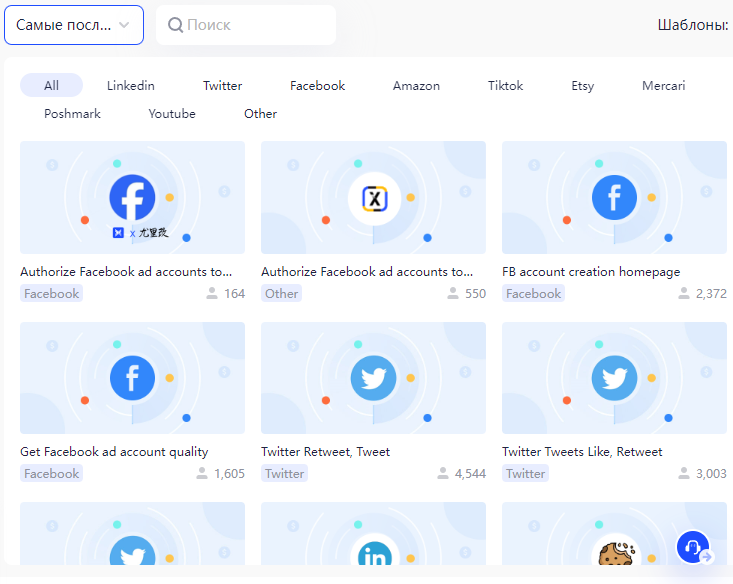Filter templates by Twitter
Screen dimensions: 733x584
(x=223, y=86)
